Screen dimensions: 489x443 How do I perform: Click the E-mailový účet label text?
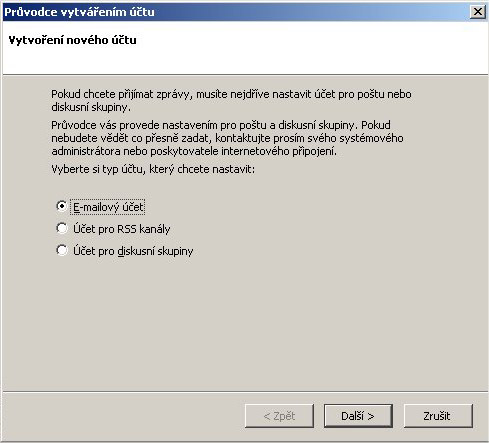108,207
